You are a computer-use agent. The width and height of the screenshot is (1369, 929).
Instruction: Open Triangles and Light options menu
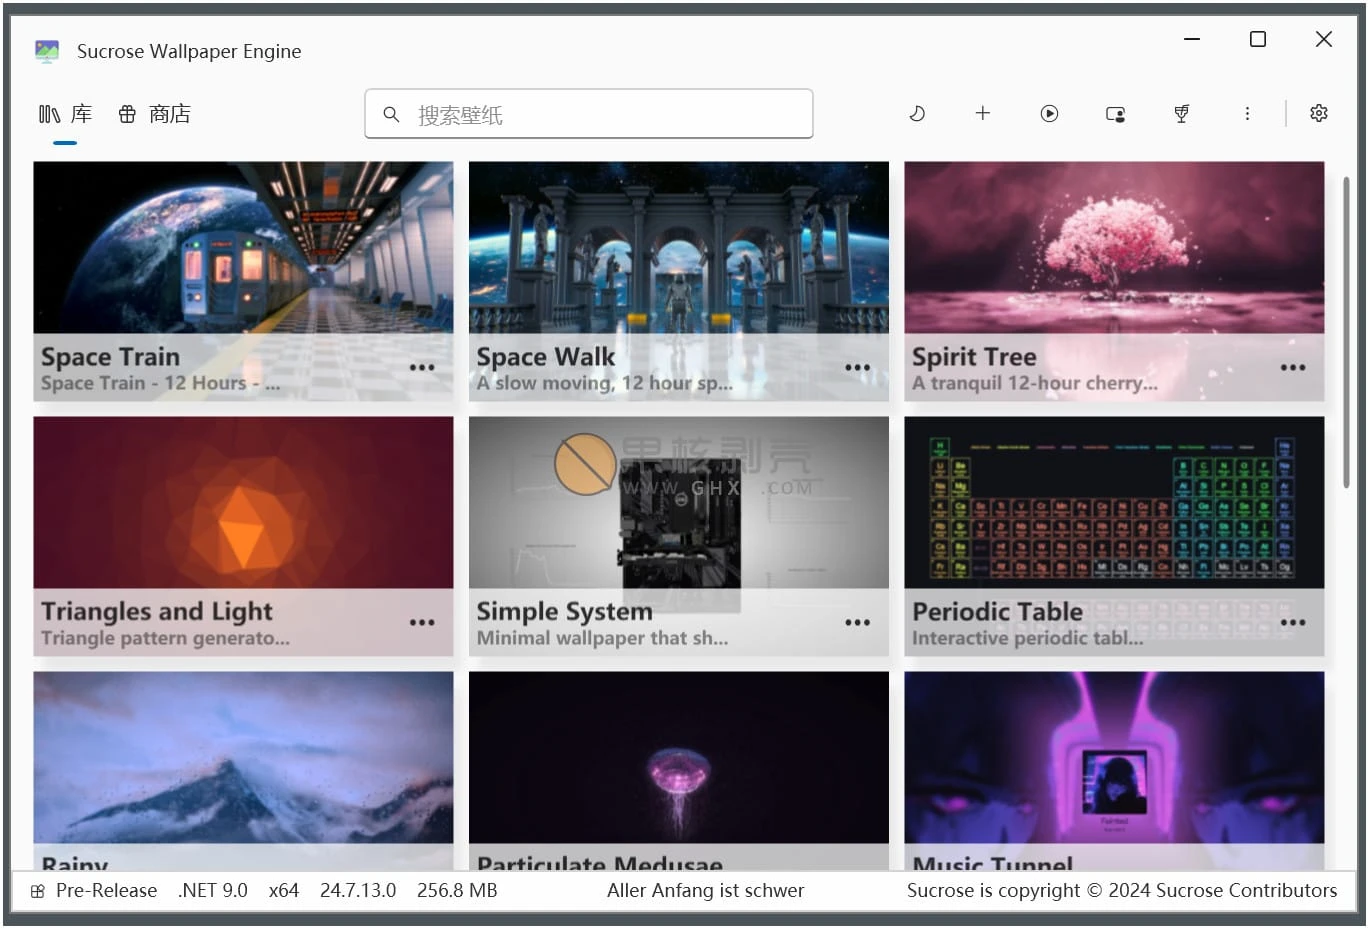click(x=422, y=623)
